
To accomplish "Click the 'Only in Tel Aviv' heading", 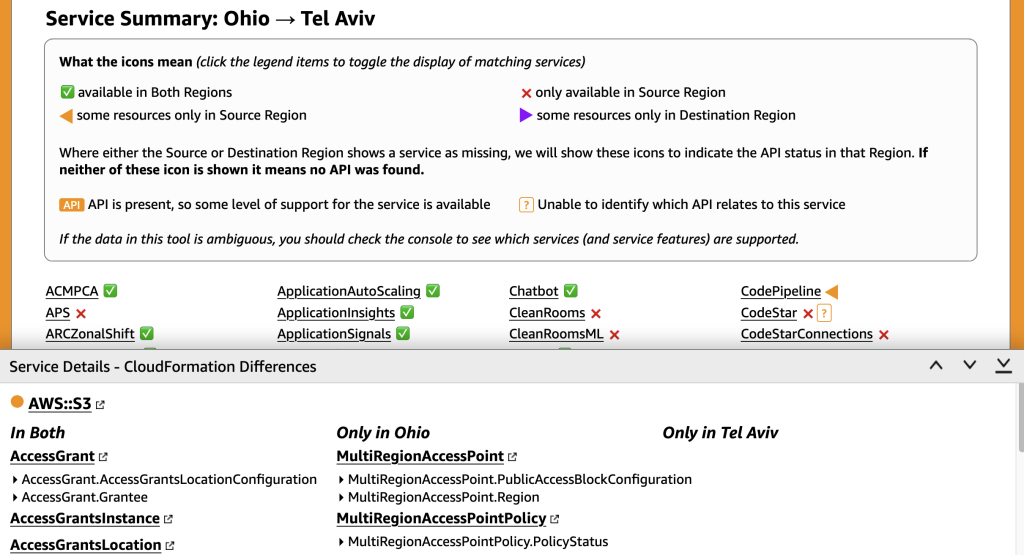I will (x=720, y=432).
